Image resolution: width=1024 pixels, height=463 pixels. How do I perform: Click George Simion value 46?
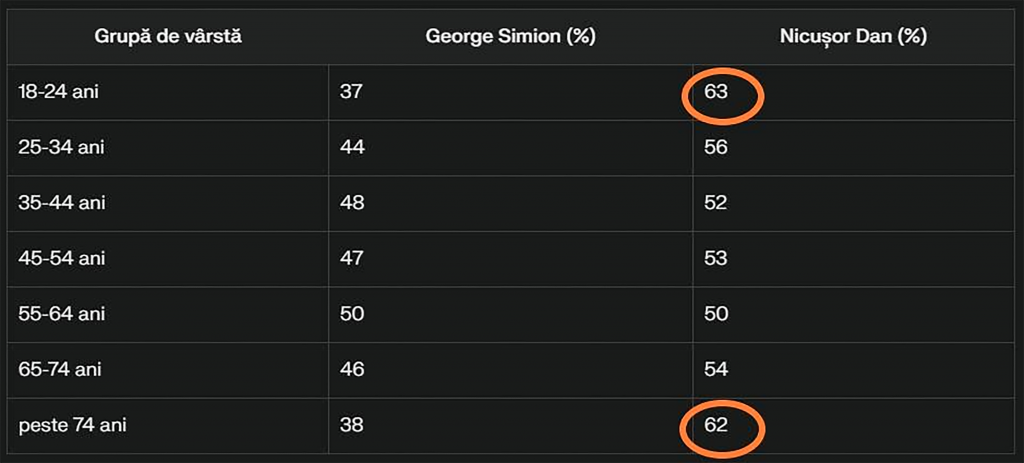[351, 370]
